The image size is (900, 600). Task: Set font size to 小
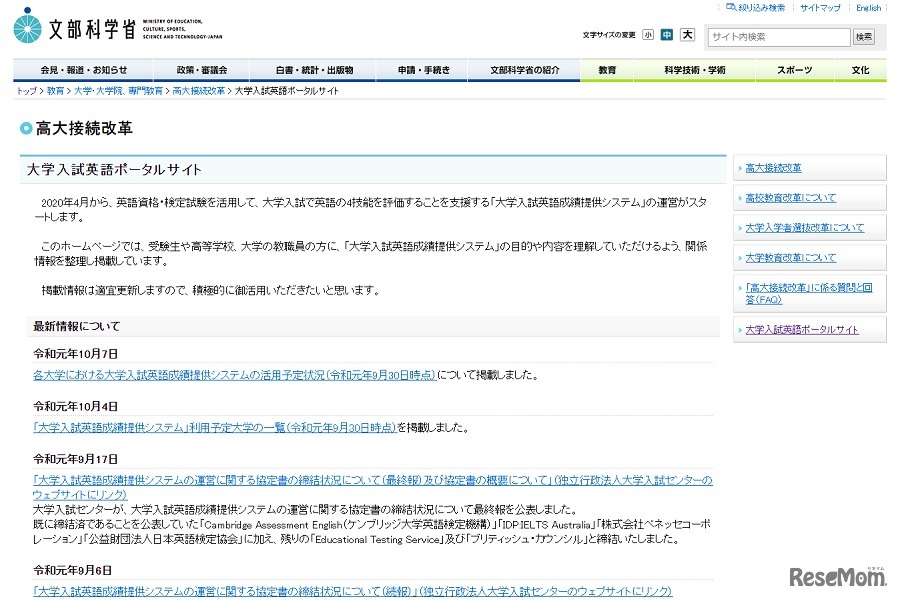(x=647, y=34)
